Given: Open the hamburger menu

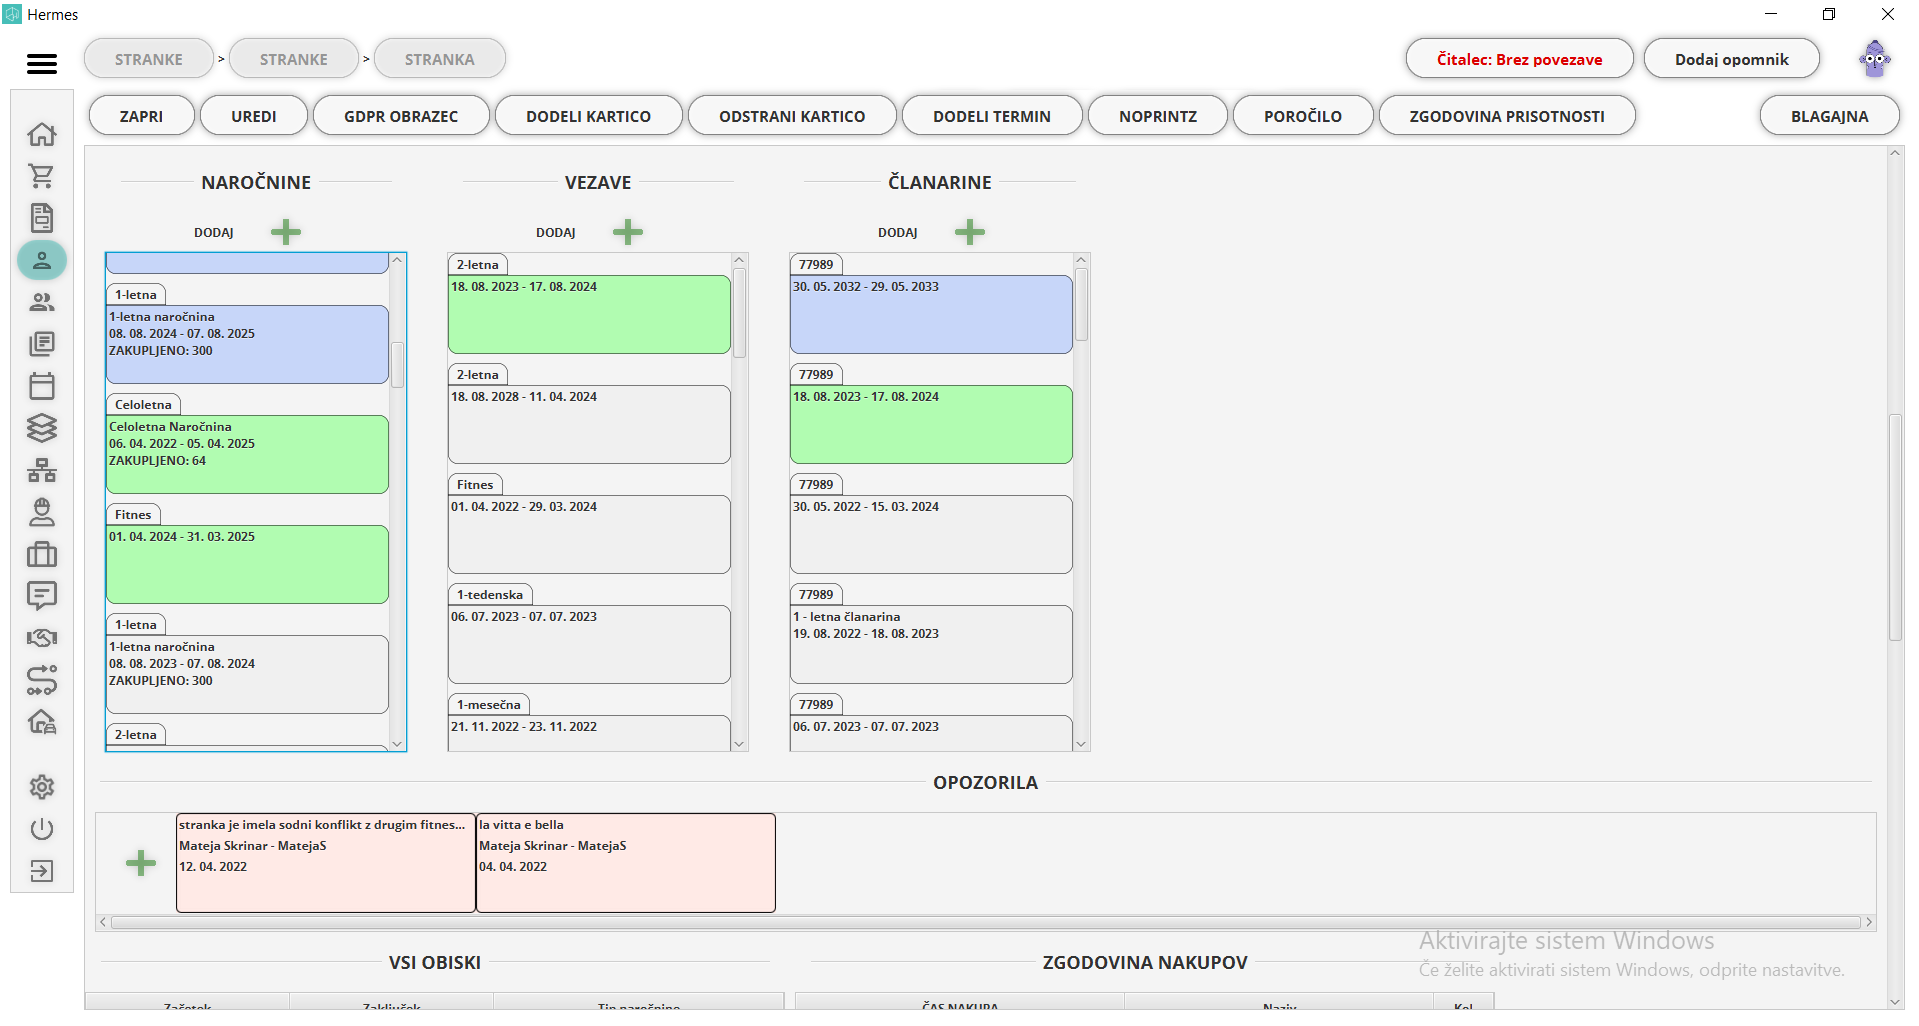Looking at the screenshot, I should [x=42, y=64].
